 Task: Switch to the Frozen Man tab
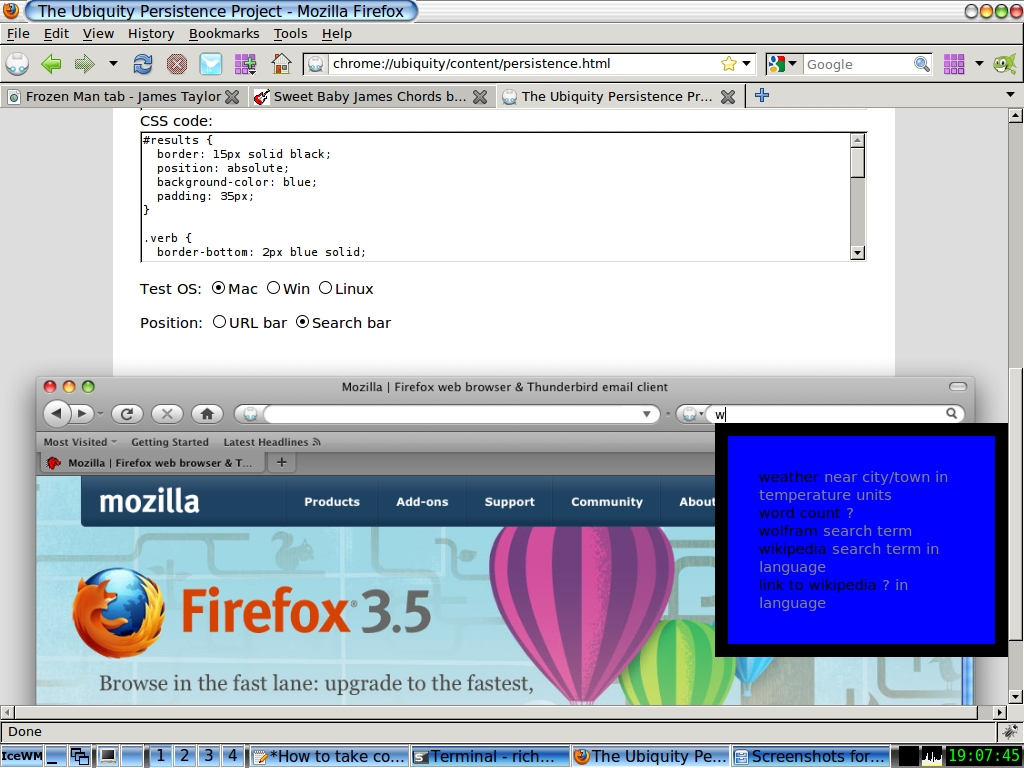pos(123,97)
